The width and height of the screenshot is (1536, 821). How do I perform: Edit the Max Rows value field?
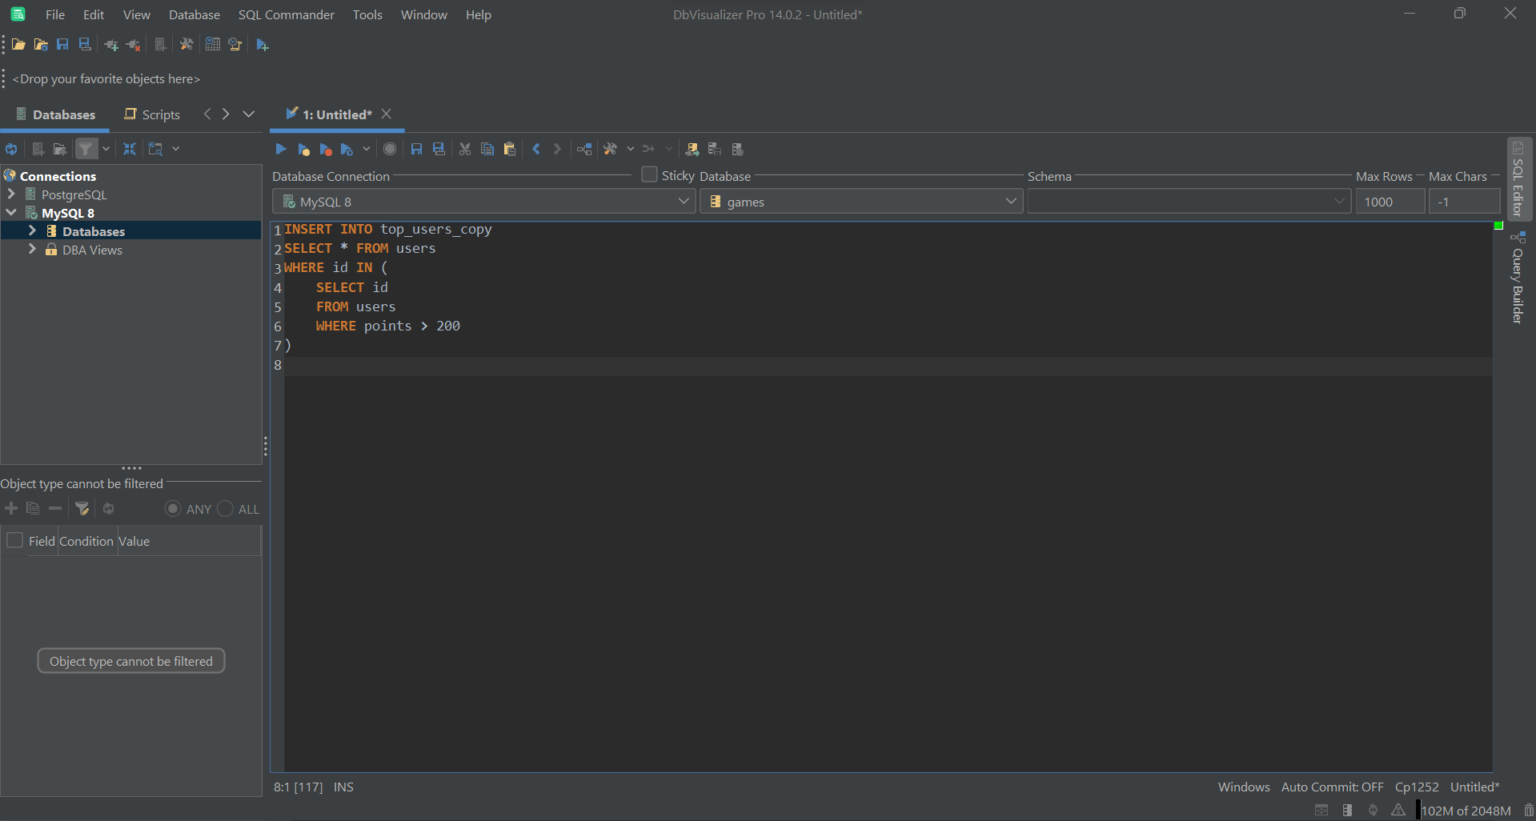[1390, 200]
